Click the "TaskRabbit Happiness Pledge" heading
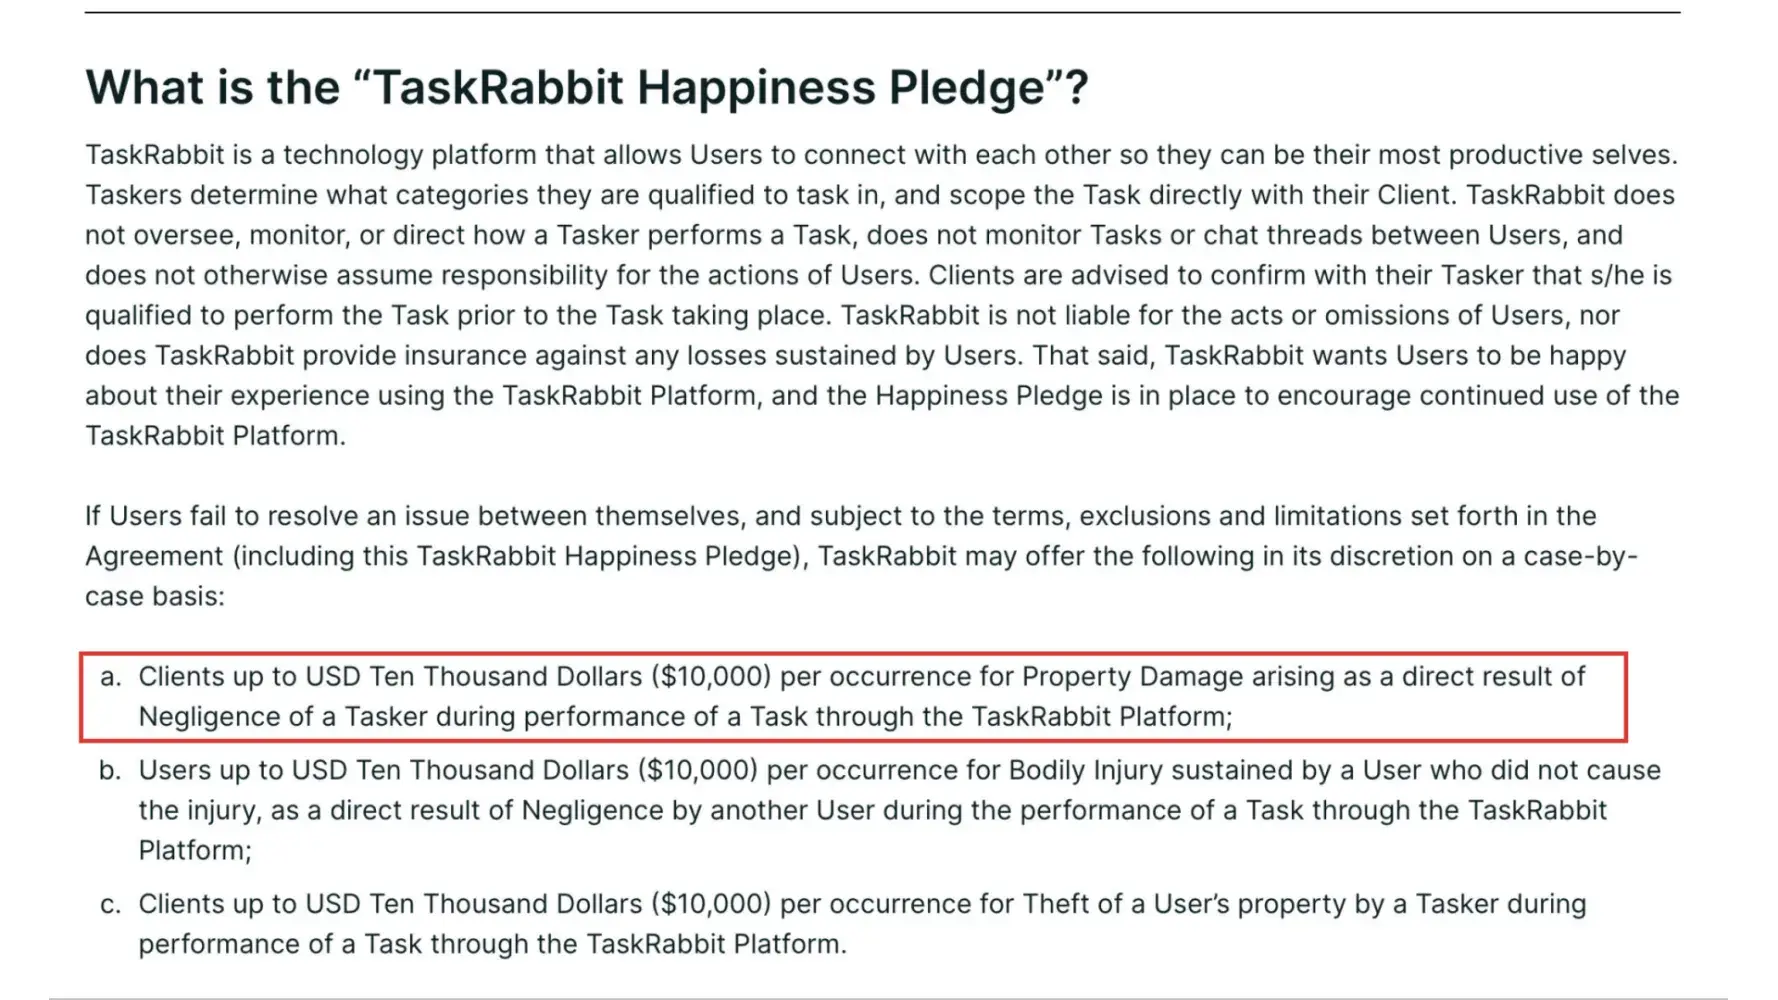 (586, 87)
